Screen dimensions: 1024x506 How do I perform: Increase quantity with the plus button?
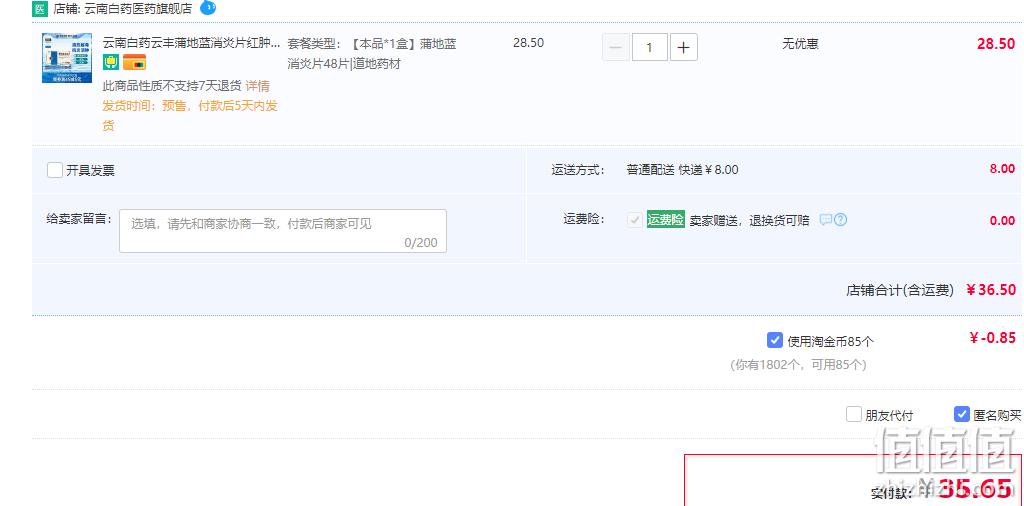click(683, 48)
